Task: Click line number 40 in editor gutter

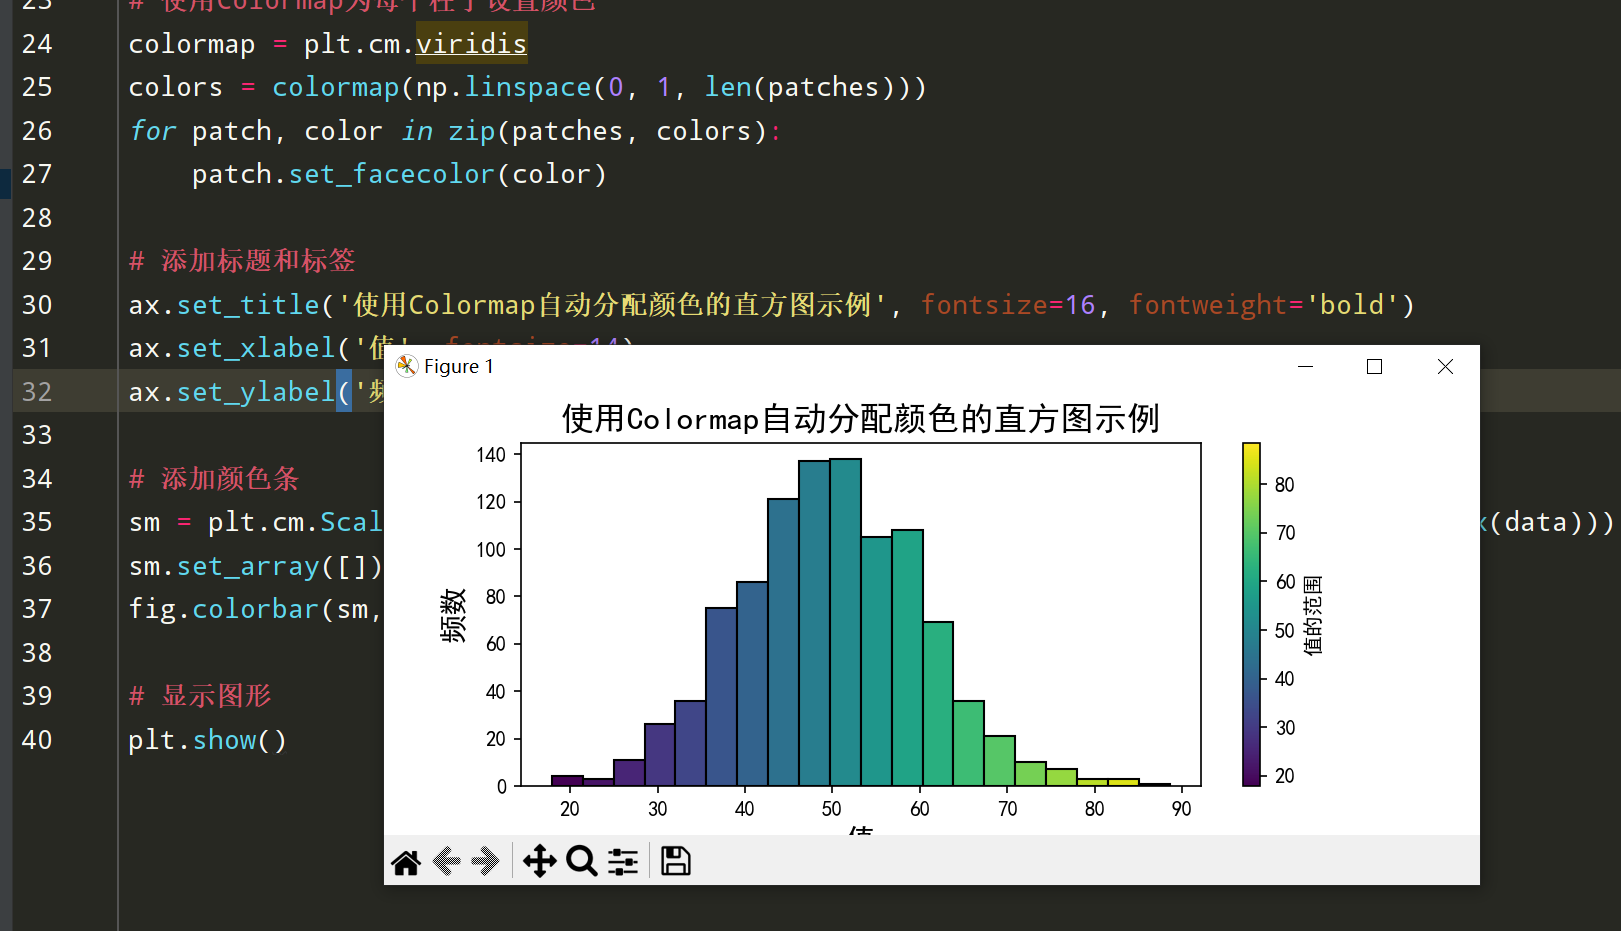Action: (37, 740)
